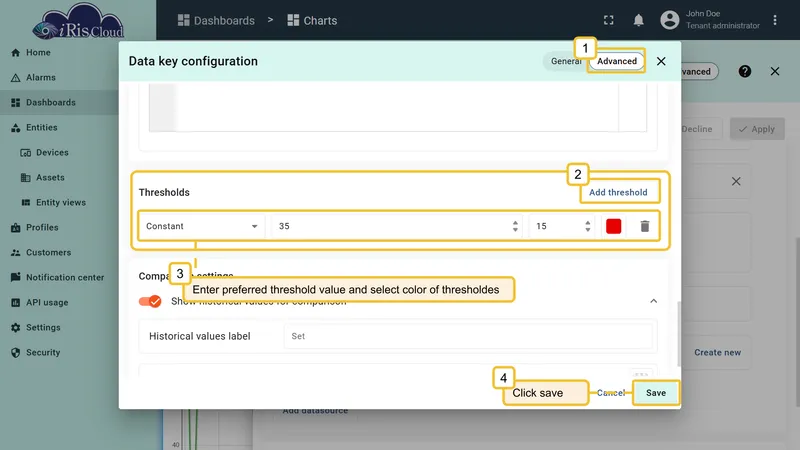Adjust the stepper arrows on the 15 field
The height and width of the screenshot is (450, 800).
(x=588, y=226)
